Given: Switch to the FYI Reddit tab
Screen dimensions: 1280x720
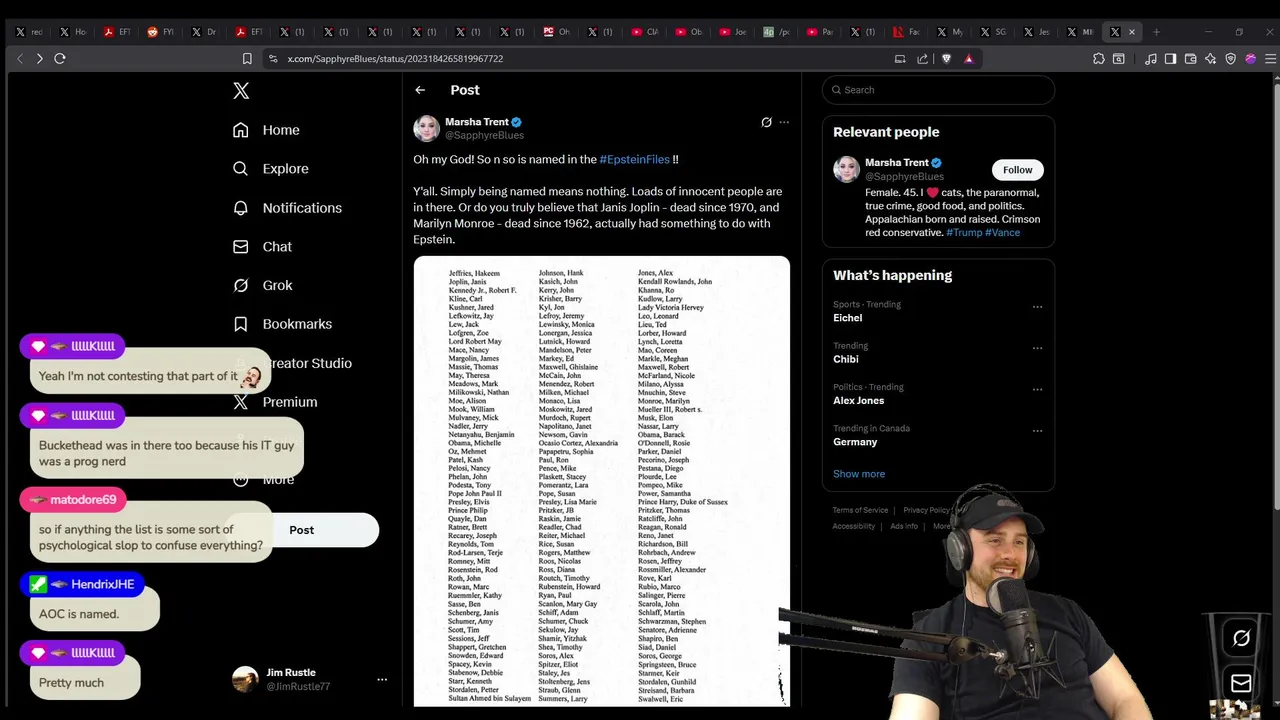Looking at the screenshot, I should click(x=161, y=32).
